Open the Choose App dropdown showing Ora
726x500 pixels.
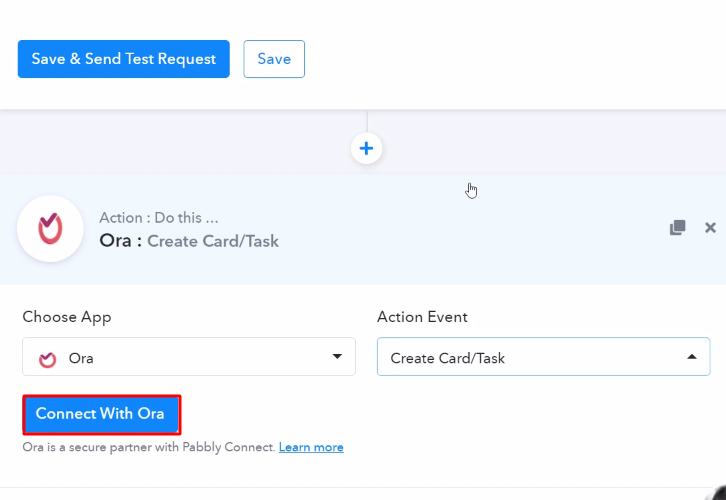click(189, 356)
